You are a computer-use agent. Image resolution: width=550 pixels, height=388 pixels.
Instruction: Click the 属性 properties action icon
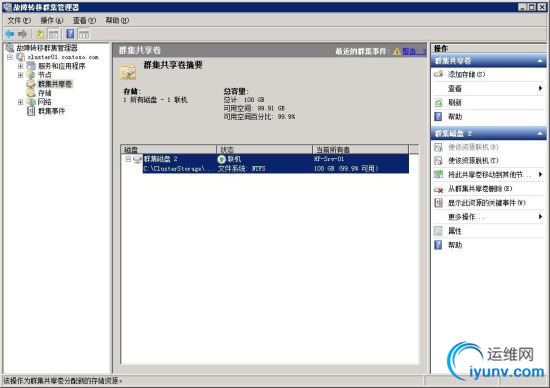[x=438, y=231]
